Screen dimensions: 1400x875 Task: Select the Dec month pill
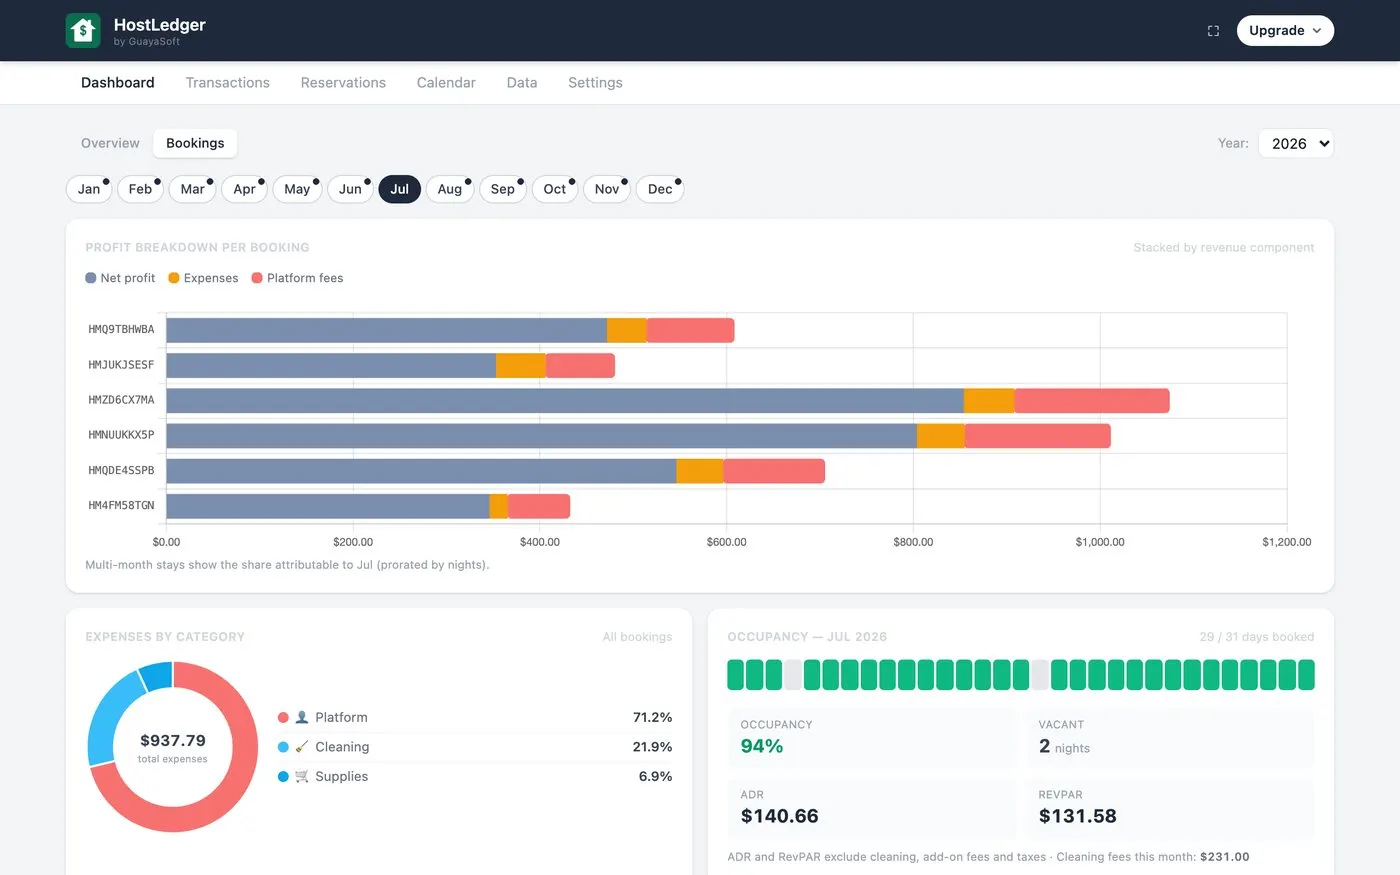[660, 189]
